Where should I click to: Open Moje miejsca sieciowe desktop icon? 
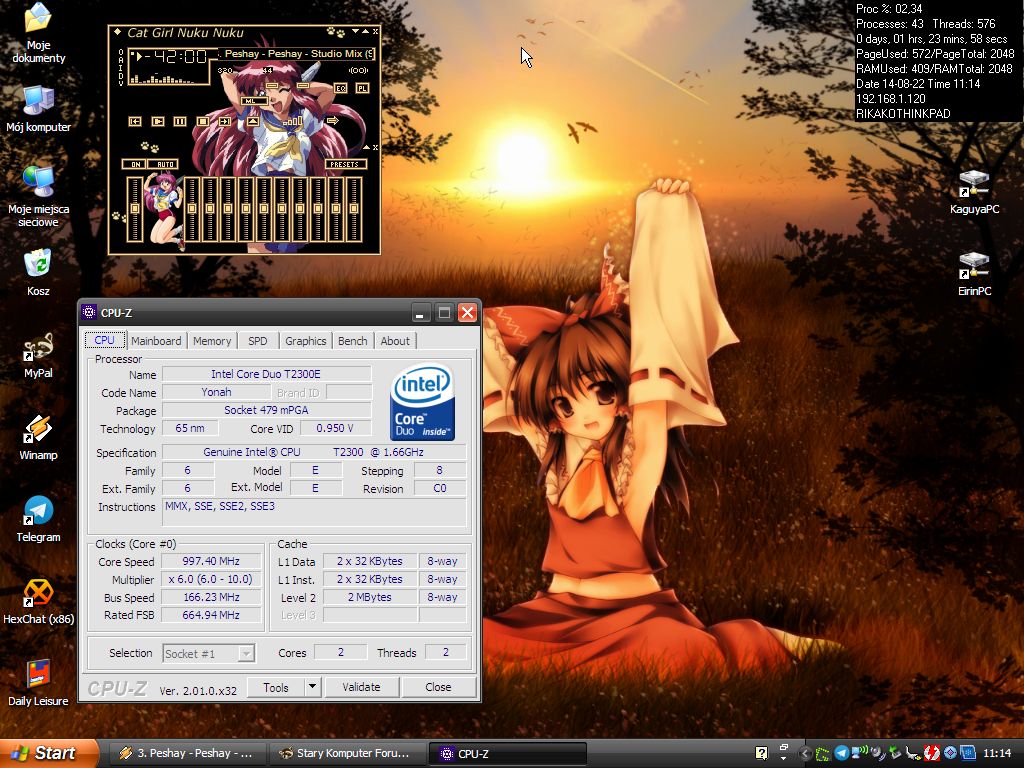[38, 196]
